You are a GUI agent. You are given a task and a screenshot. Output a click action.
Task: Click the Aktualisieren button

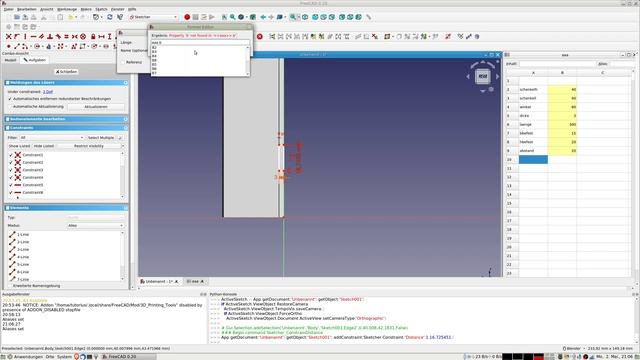click(x=96, y=107)
